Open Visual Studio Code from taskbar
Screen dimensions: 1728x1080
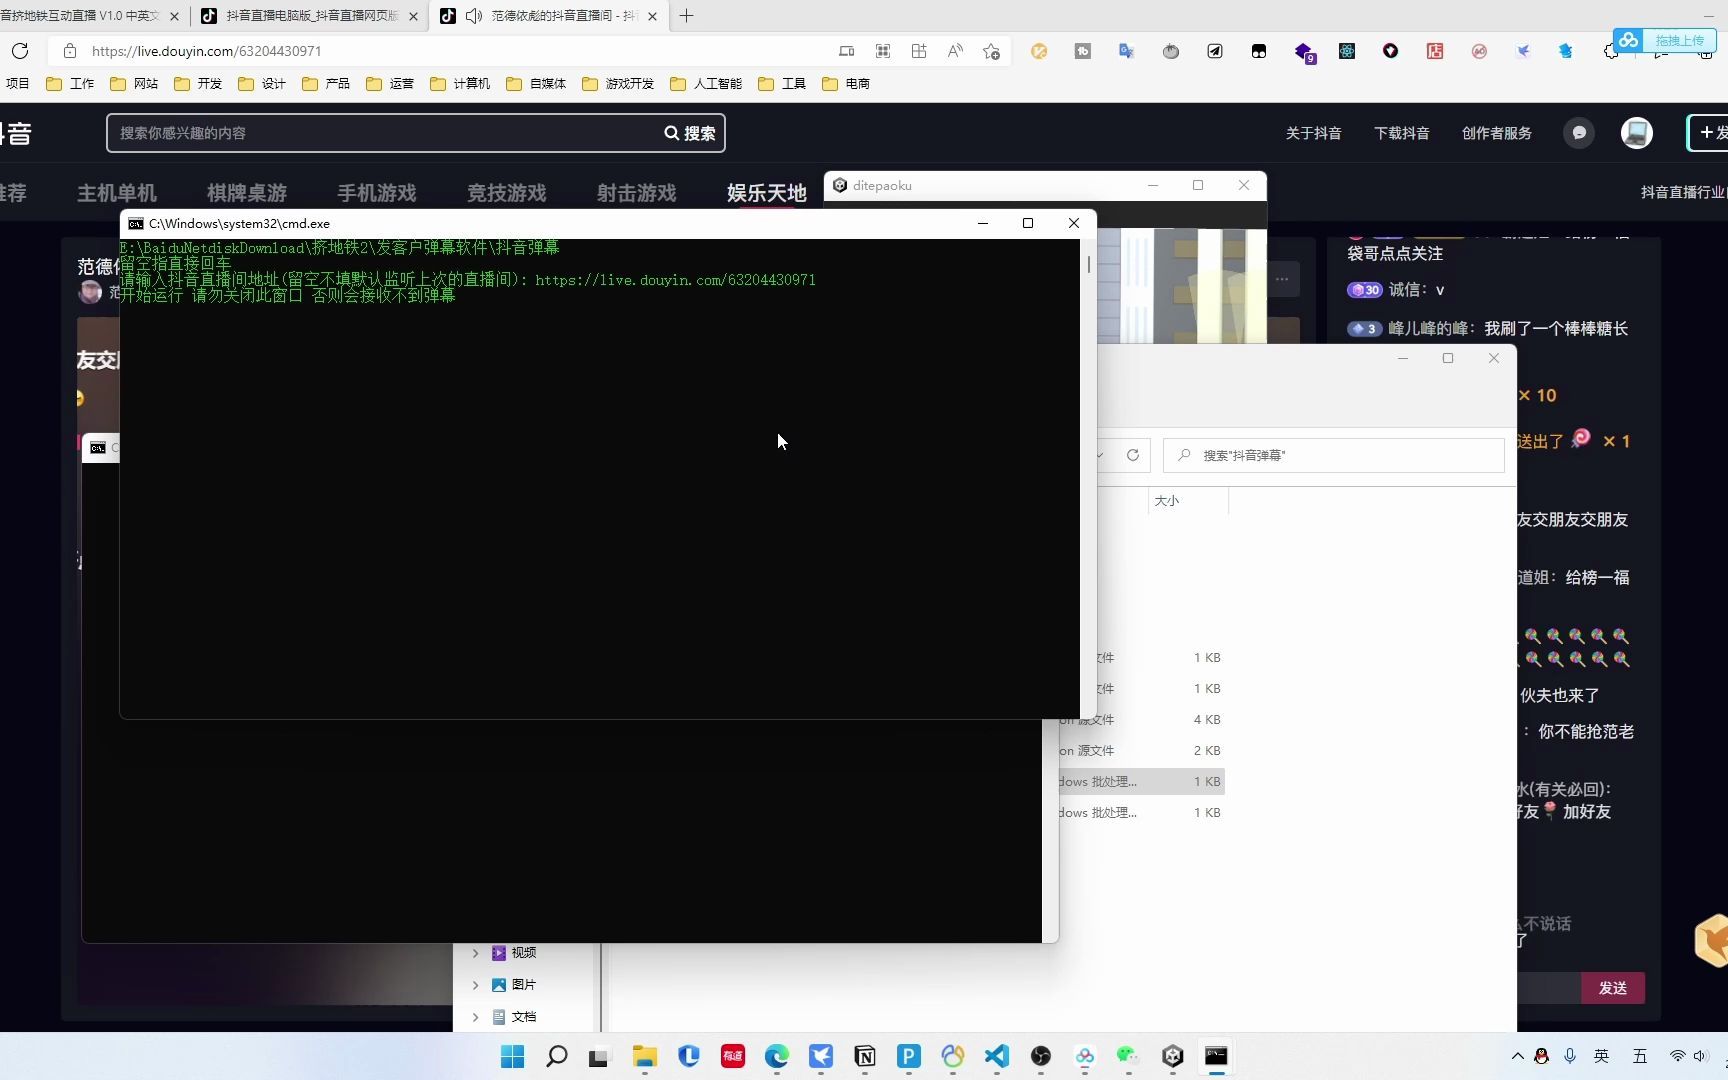(x=997, y=1056)
